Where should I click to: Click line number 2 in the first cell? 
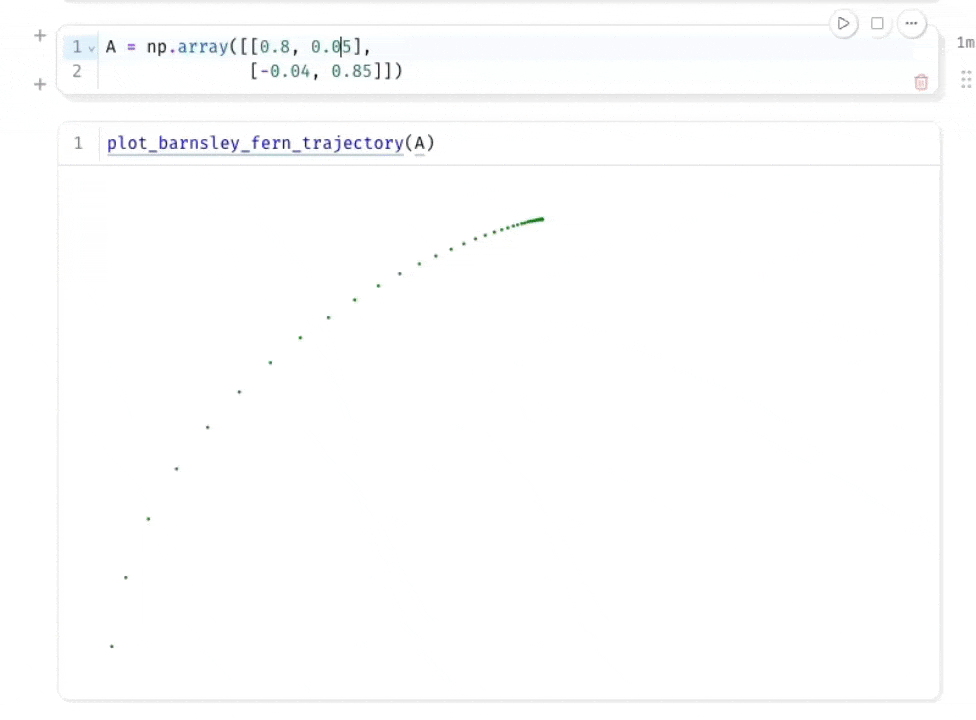pyautogui.click(x=77, y=71)
